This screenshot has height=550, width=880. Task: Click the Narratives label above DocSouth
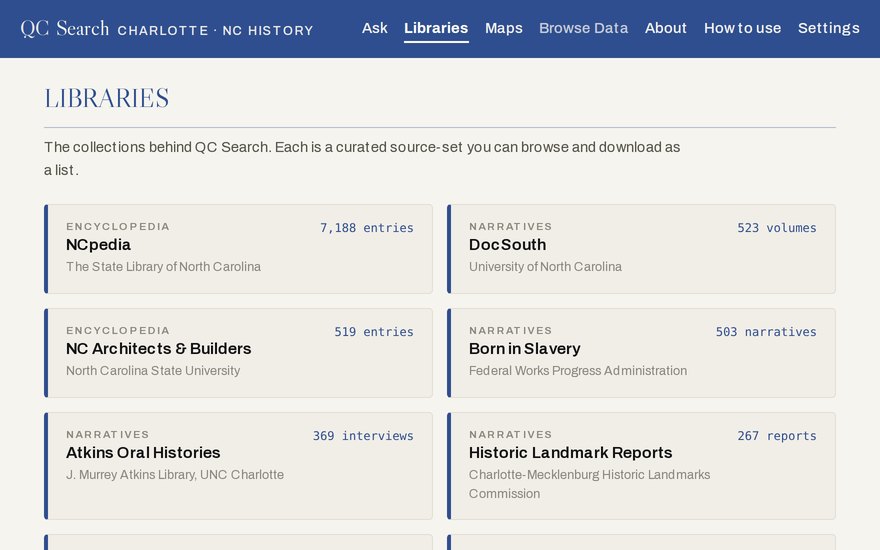pos(510,226)
